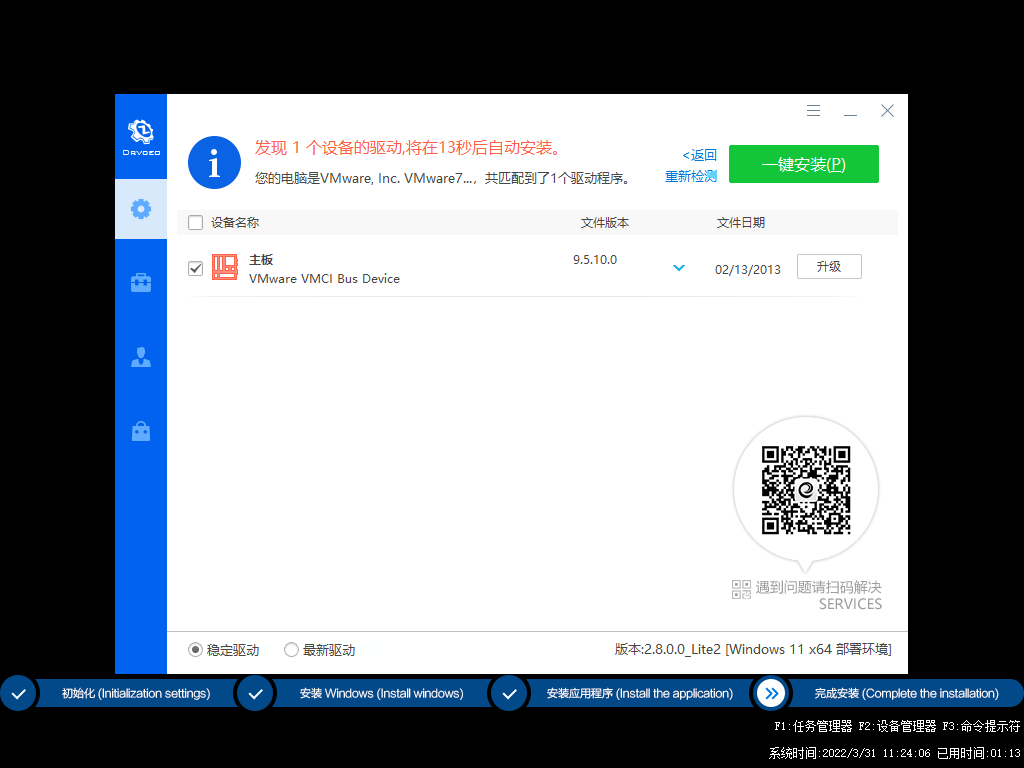1024x768 pixels.
Task: Open the DRVCEO logo icon in the sidebar
Action: (141, 137)
